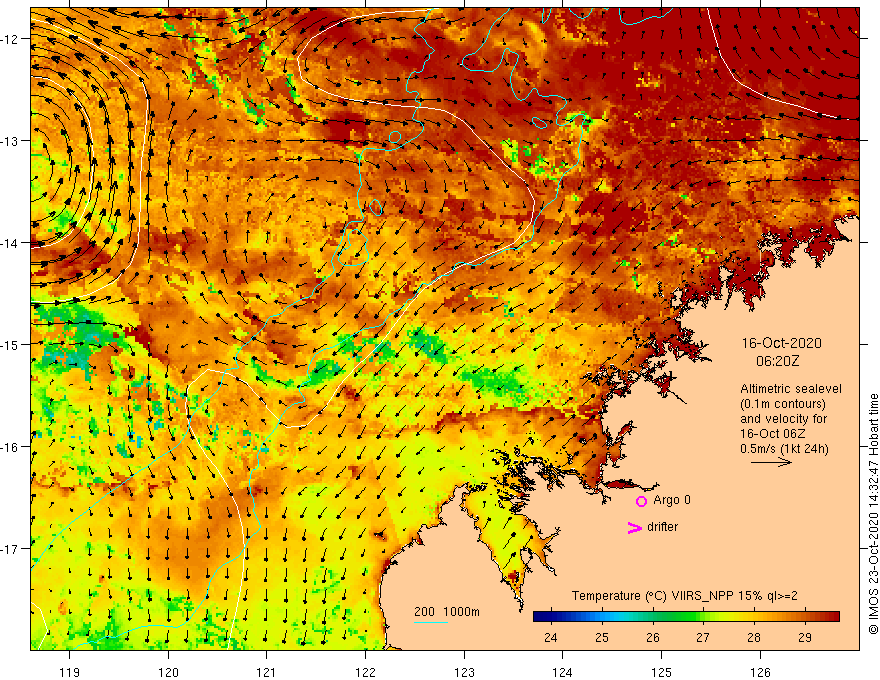Click the 26 value on temperature scale
The height and width of the screenshot is (680, 880).
(653, 637)
